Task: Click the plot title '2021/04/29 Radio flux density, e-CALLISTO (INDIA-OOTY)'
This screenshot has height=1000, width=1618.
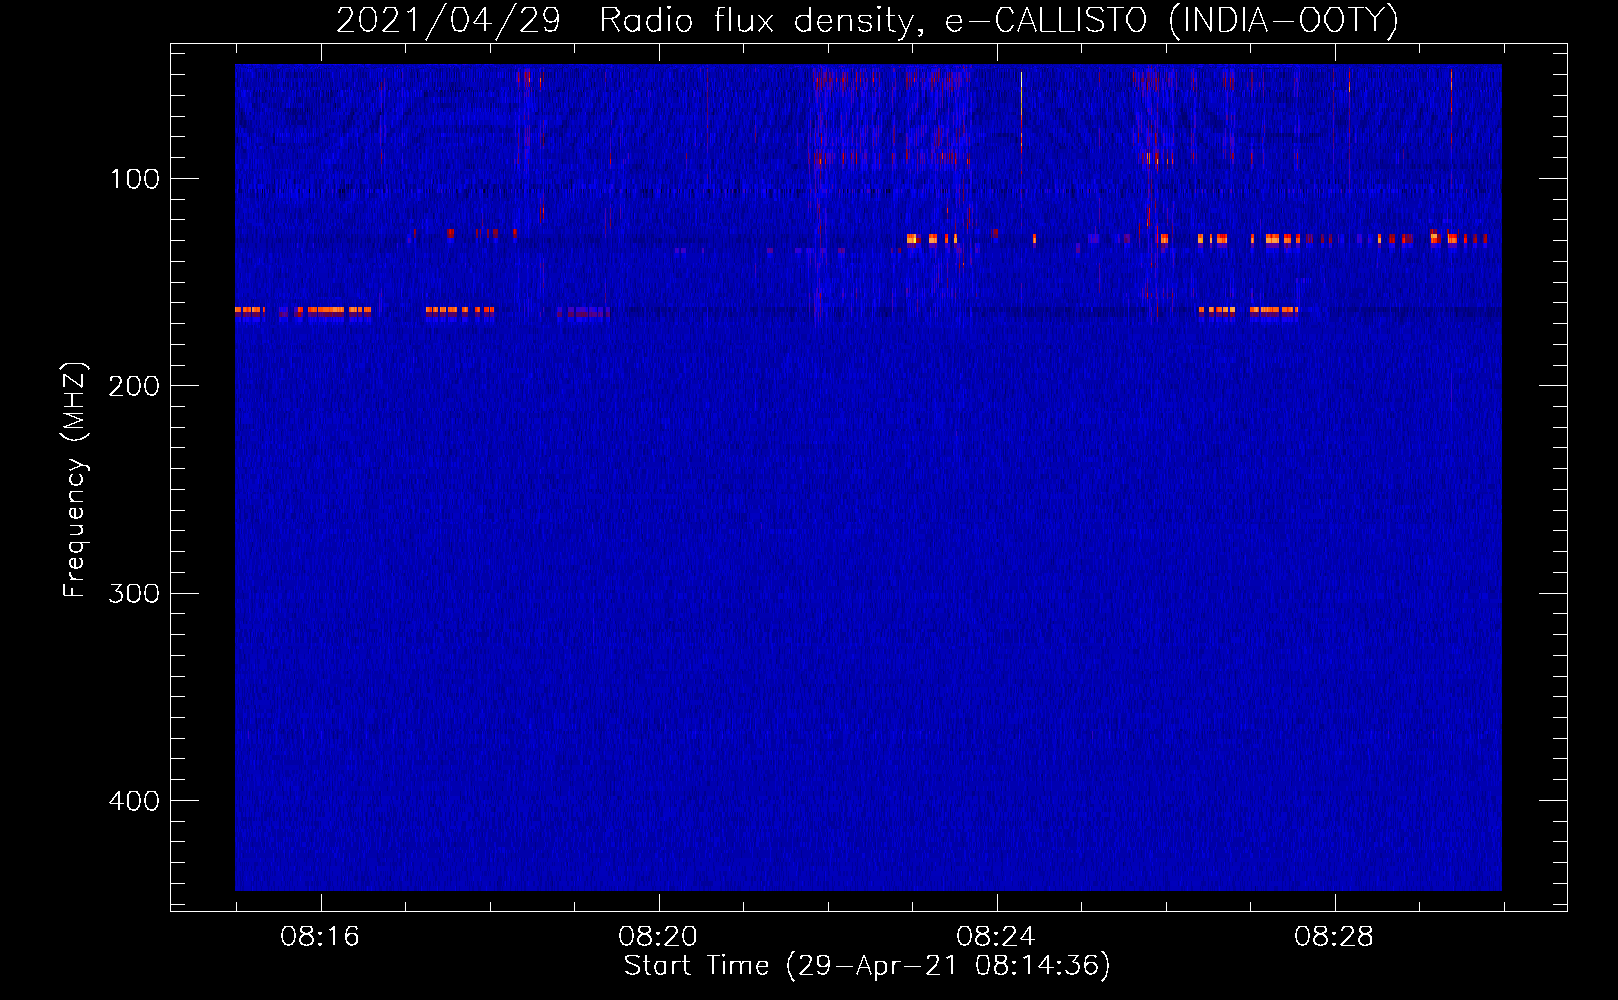Action: click(x=867, y=20)
